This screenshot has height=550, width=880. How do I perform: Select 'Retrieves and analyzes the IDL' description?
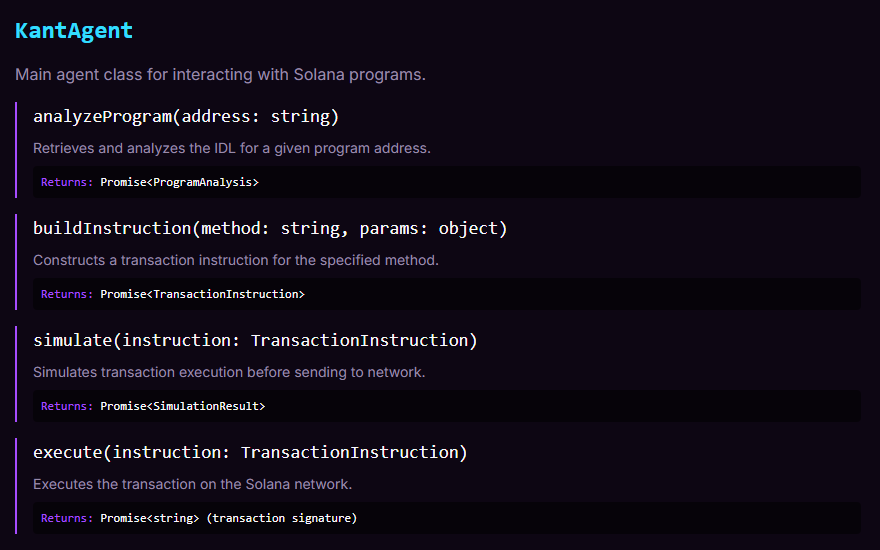pos(232,148)
